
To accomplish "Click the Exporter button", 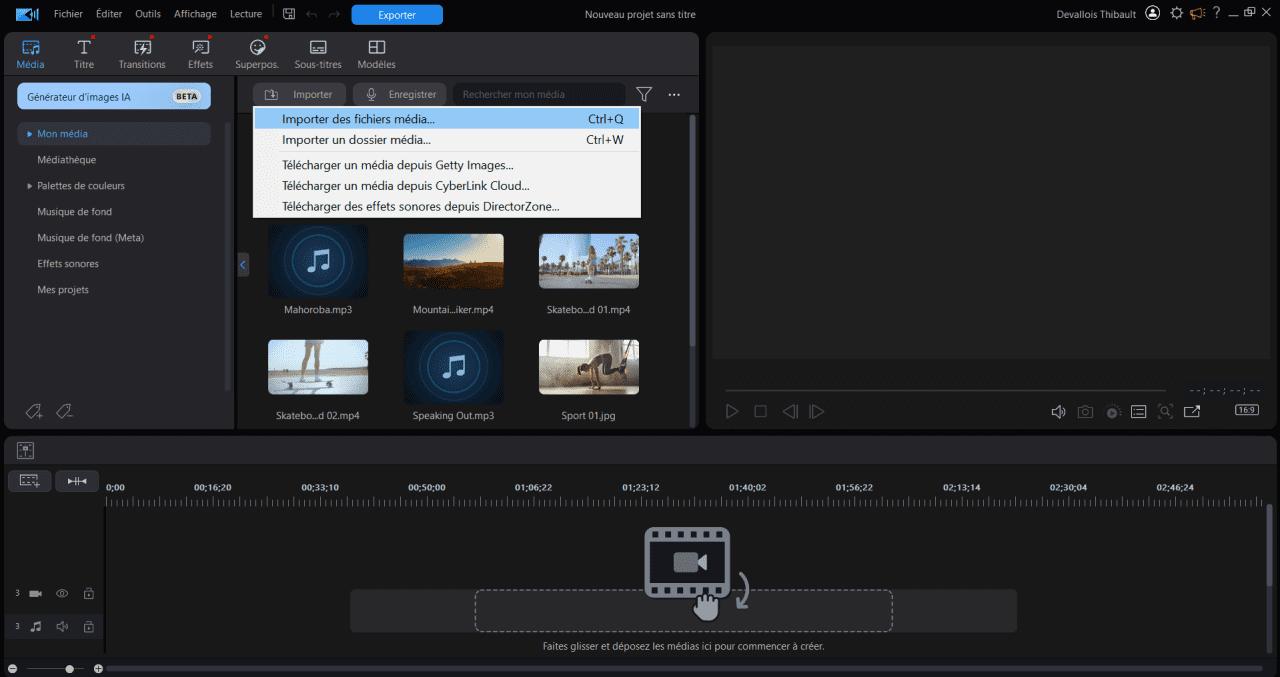I will pyautogui.click(x=397, y=15).
